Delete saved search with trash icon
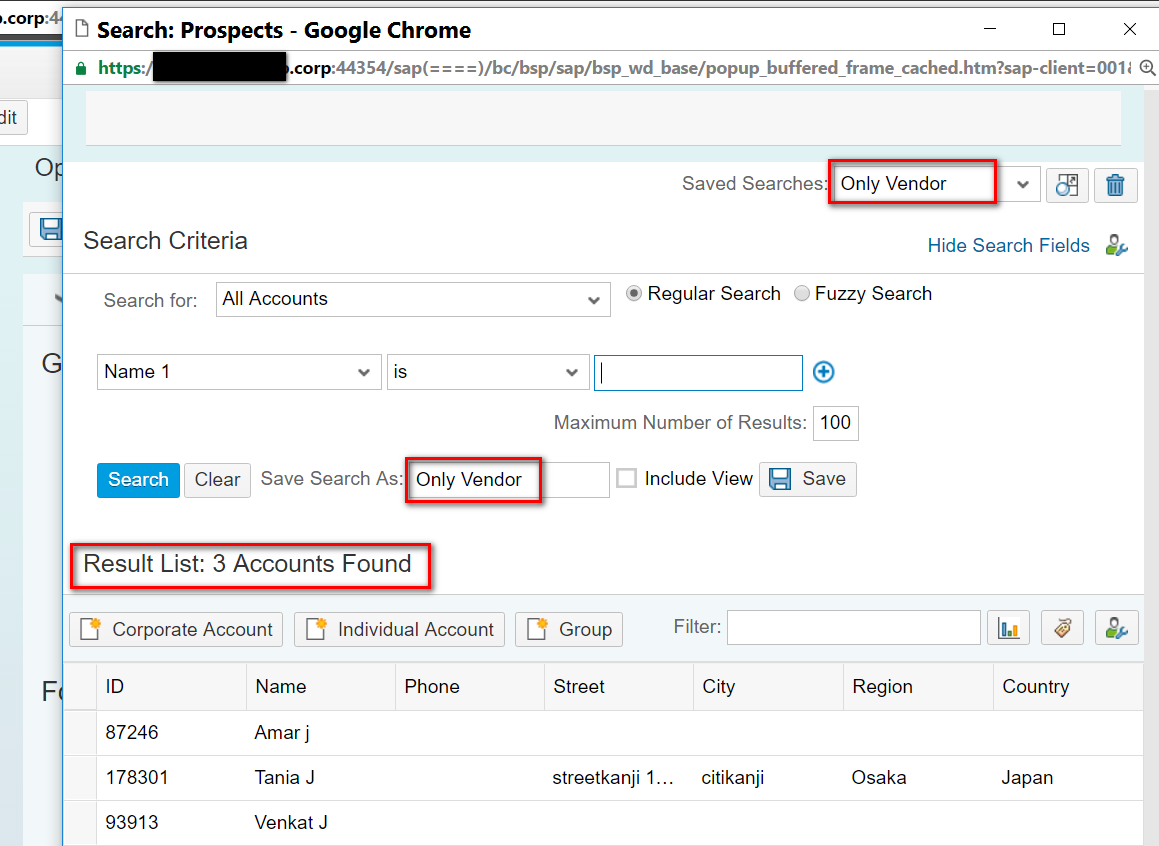 1115,185
